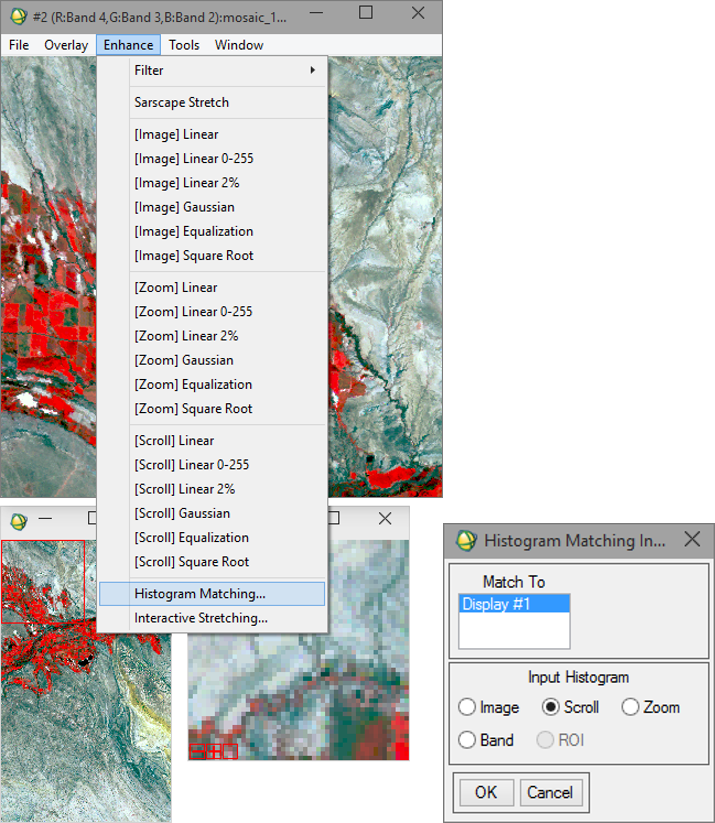Screen dimensions: 715x823
Task: Maximize the display #2 image window
Action: [366, 13]
